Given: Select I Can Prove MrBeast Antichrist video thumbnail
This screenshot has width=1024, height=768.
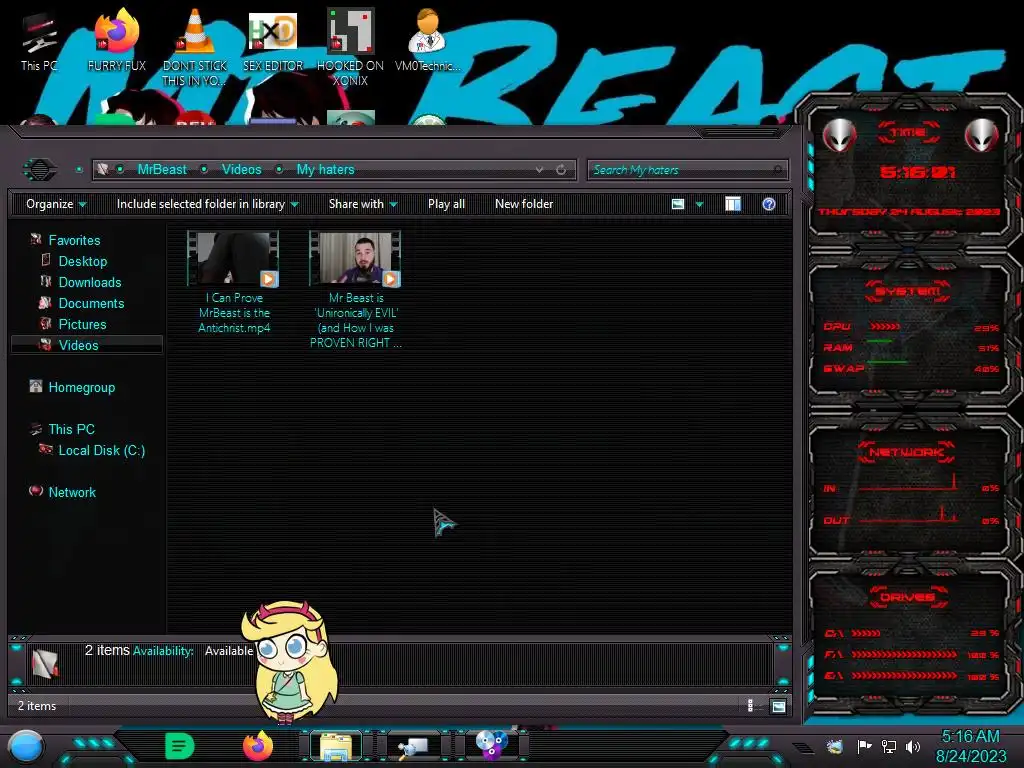Looking at the screenshot, I should 233,259.
